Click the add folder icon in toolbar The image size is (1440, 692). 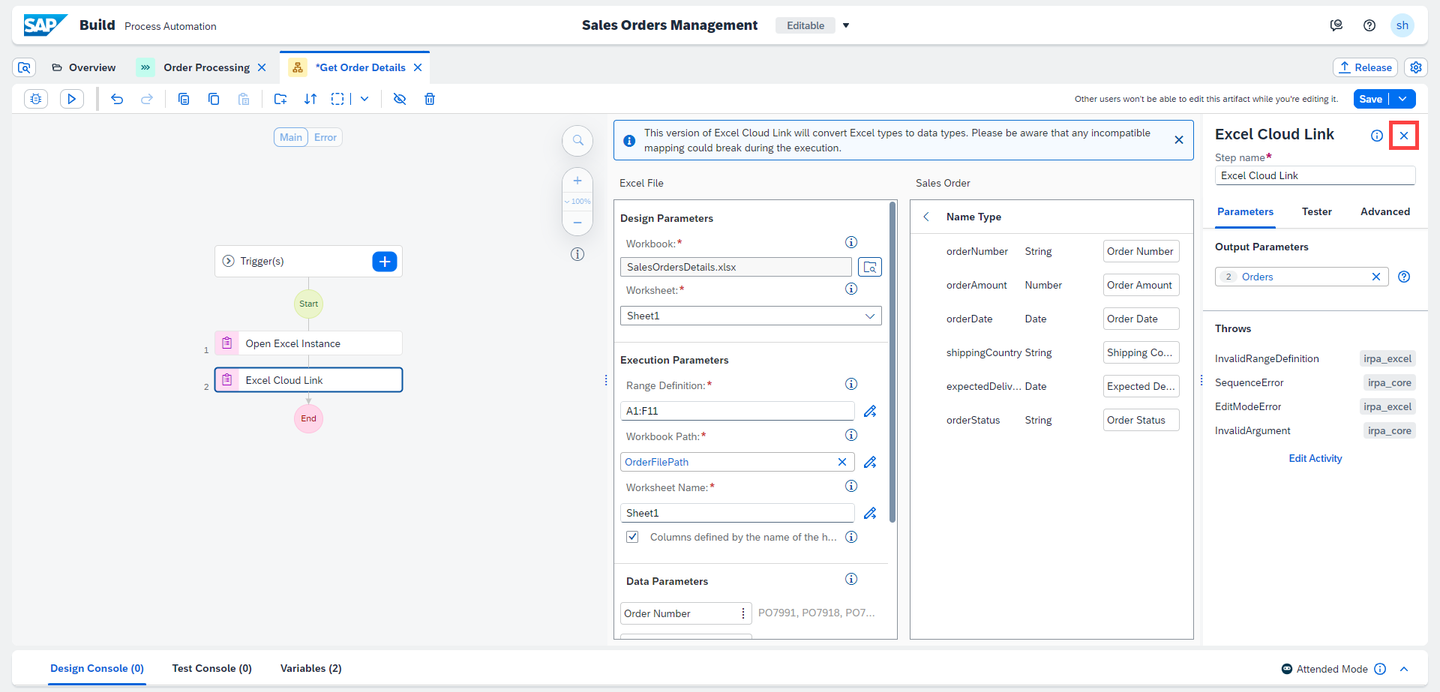click(281, 99)
